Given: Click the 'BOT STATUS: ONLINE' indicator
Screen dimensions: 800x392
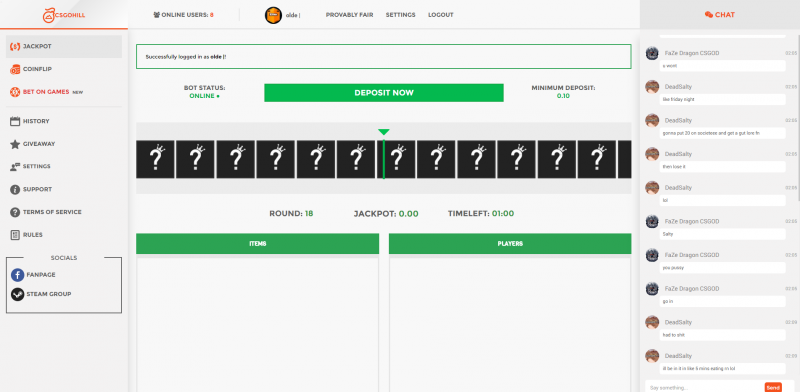Looking at the screenshot, I should [205, 92].
